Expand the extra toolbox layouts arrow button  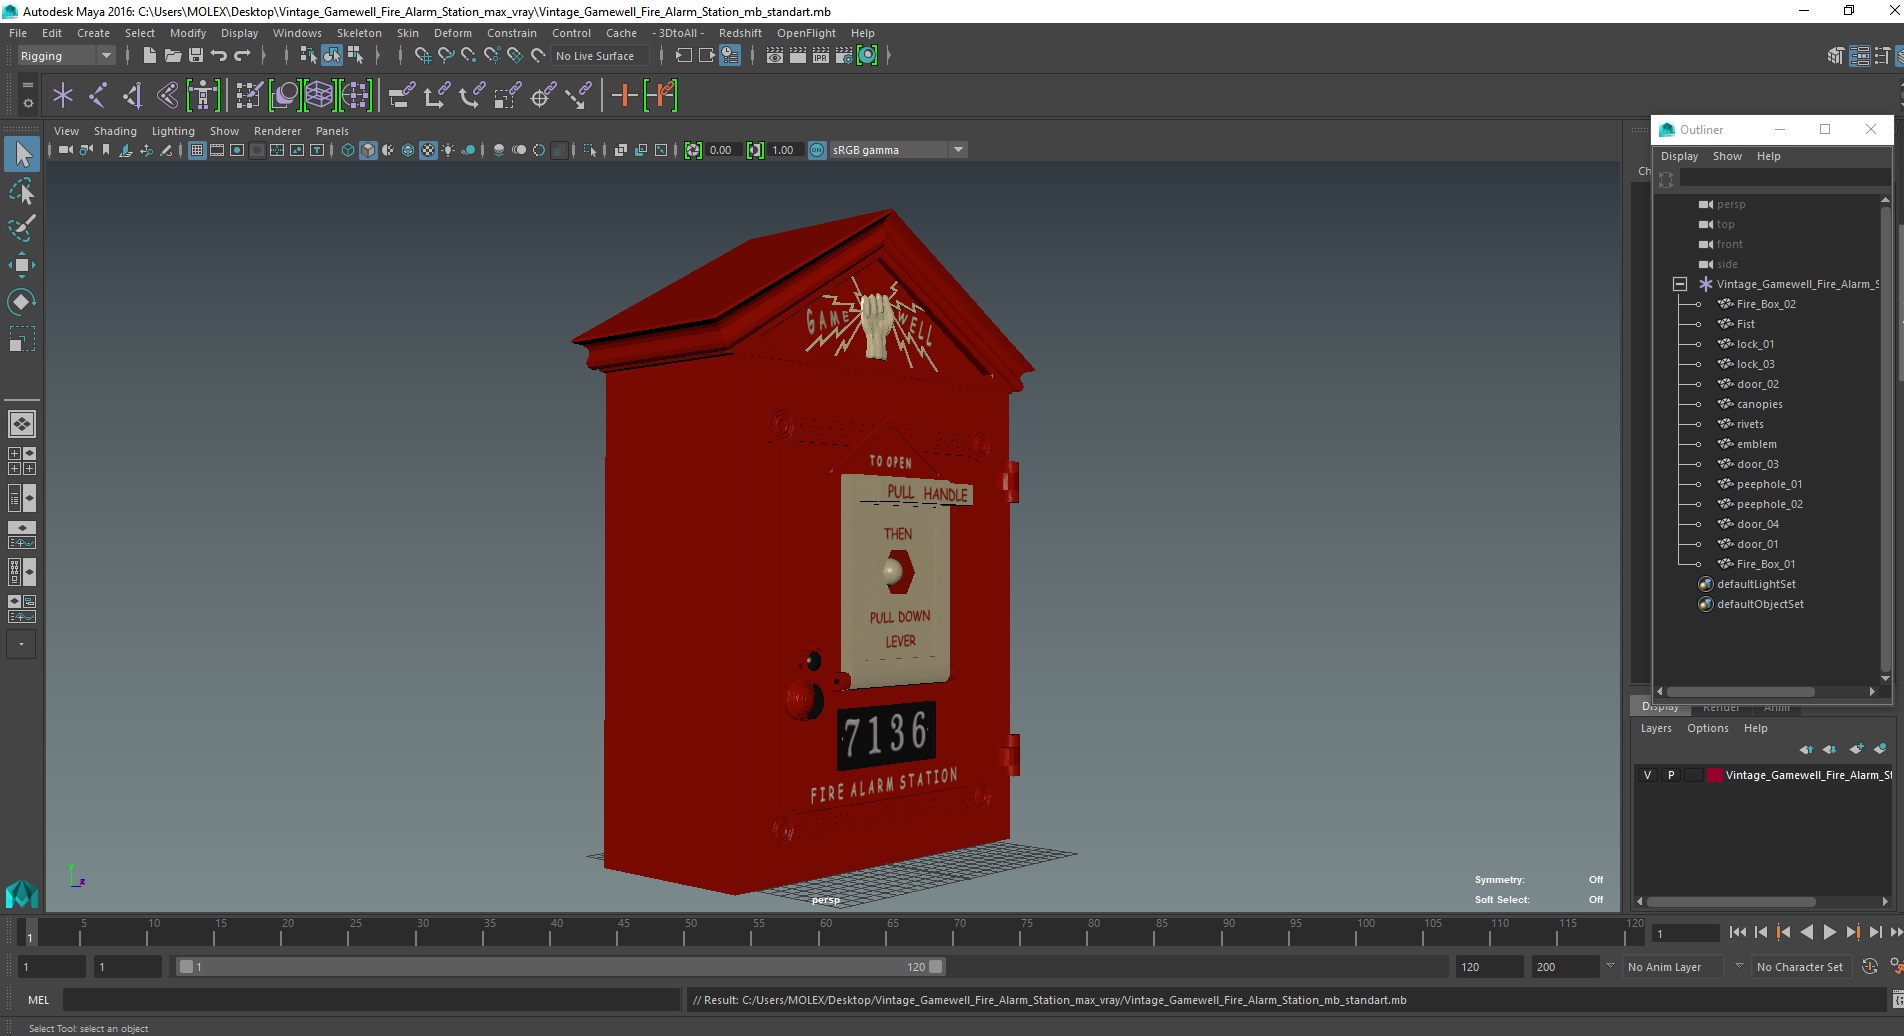(x=21, y=644)
